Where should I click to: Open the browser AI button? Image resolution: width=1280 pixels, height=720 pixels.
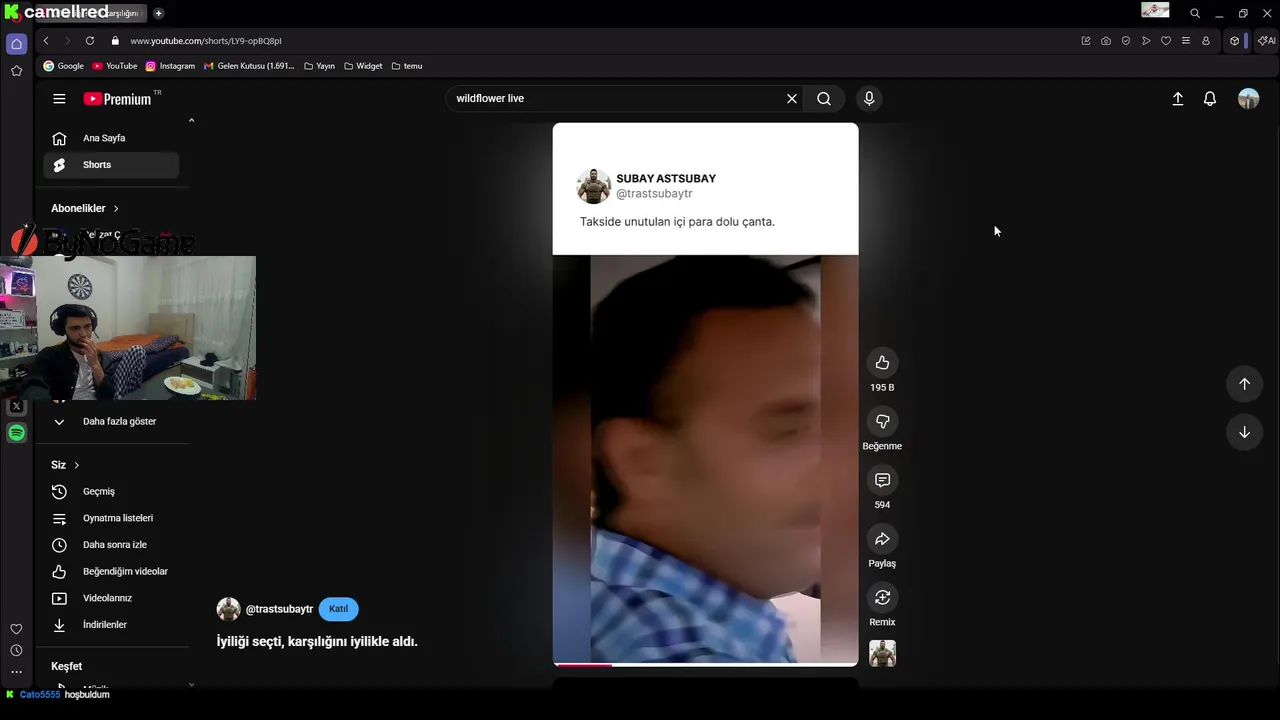(1266, 41)
